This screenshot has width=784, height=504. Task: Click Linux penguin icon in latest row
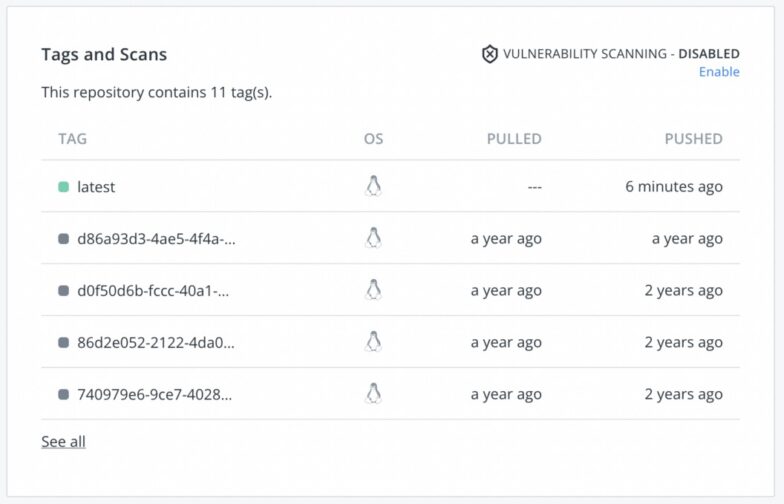[373, 186]
